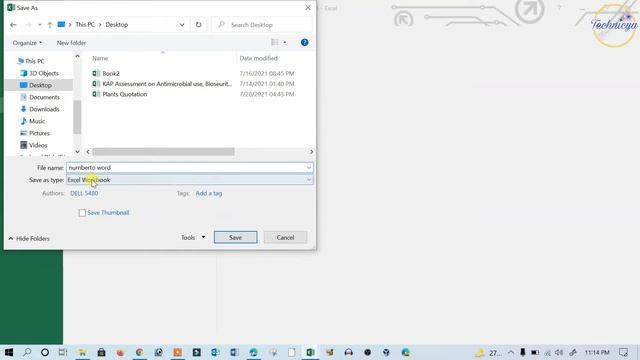Click the Book2 Excel file icon
640x360 pixels.
pyautogui.click(x=96, y=73)
